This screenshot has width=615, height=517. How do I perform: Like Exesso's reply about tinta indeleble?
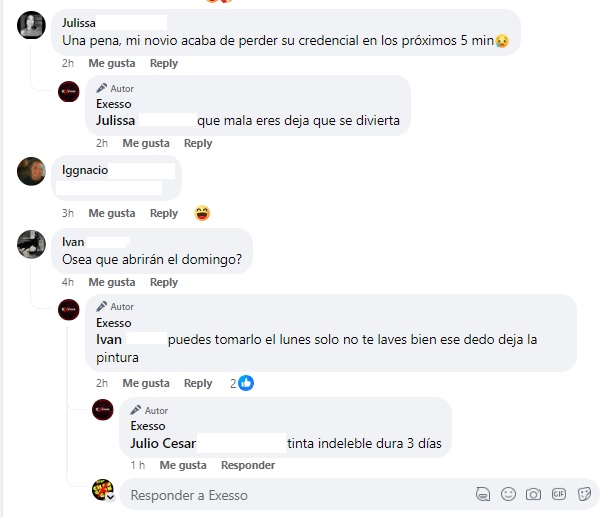pyautogui.click(x=183, y=465)
